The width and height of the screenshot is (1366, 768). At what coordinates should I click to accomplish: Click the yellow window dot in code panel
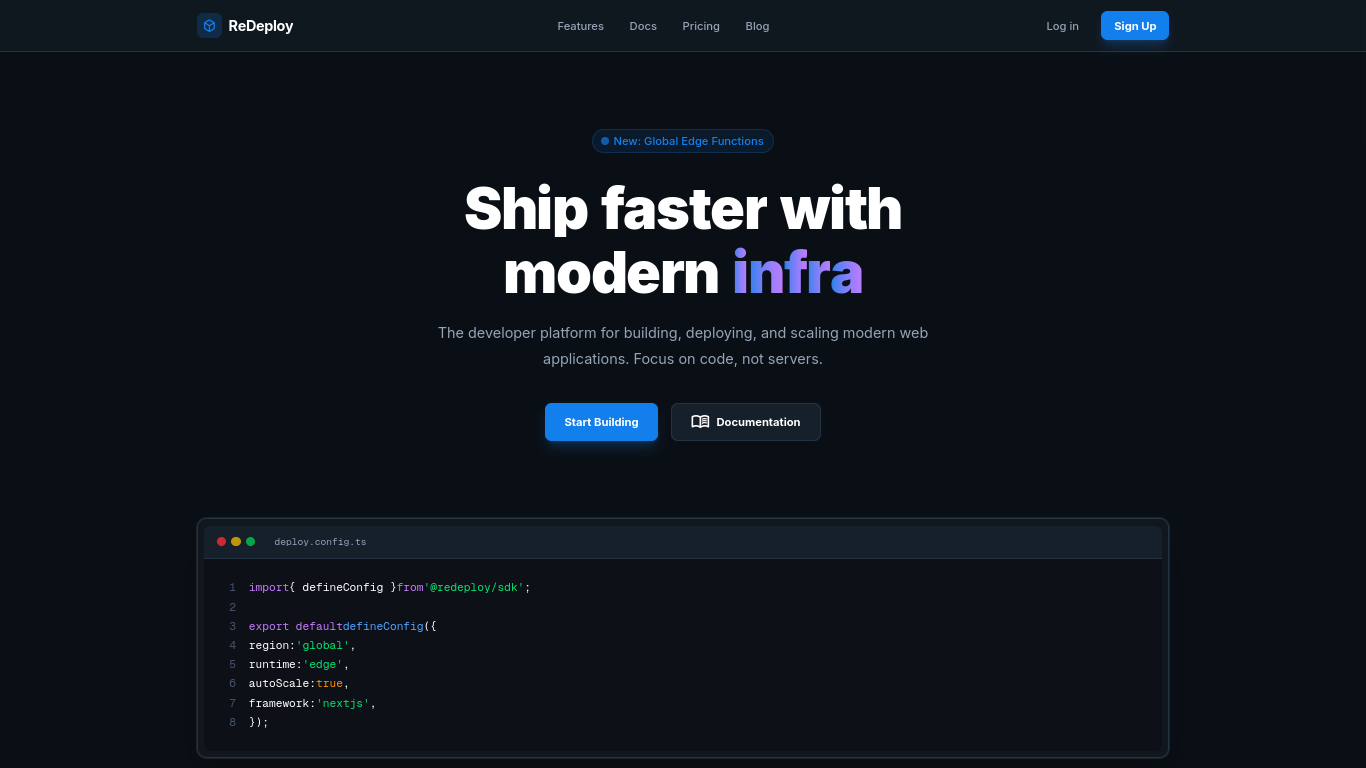point(236,541)
